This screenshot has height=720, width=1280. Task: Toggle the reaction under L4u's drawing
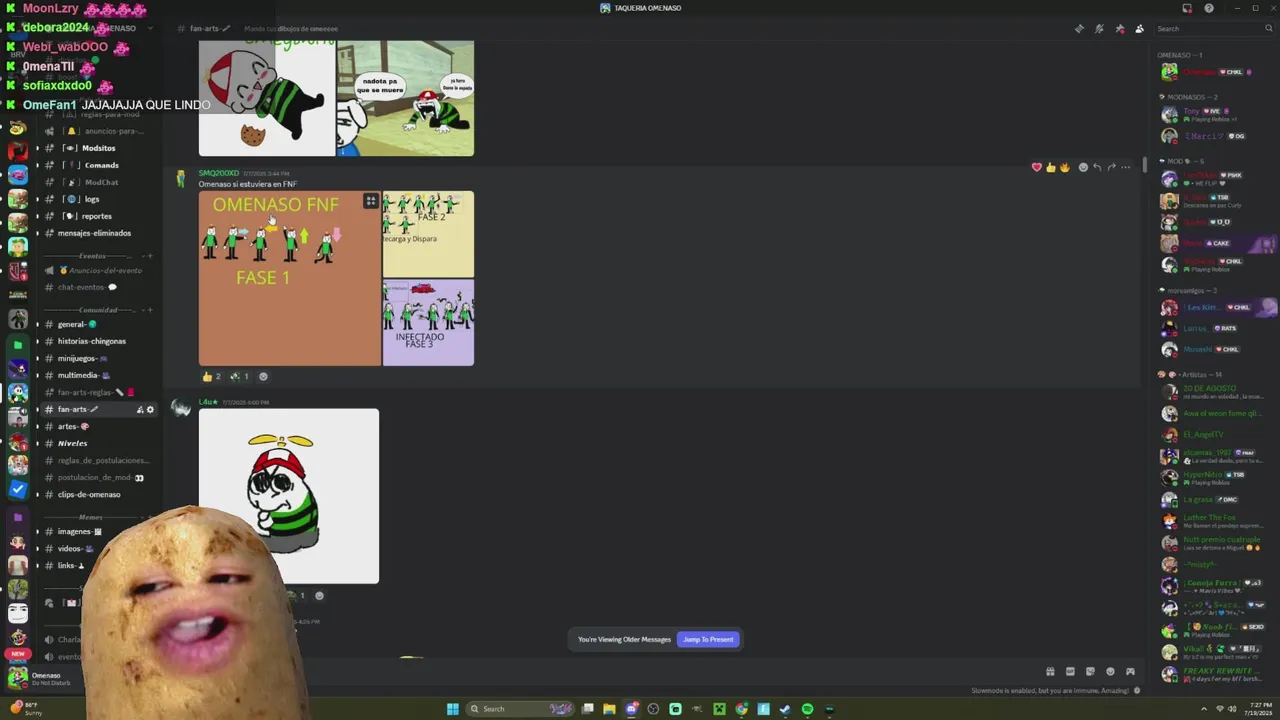[297, 595]
